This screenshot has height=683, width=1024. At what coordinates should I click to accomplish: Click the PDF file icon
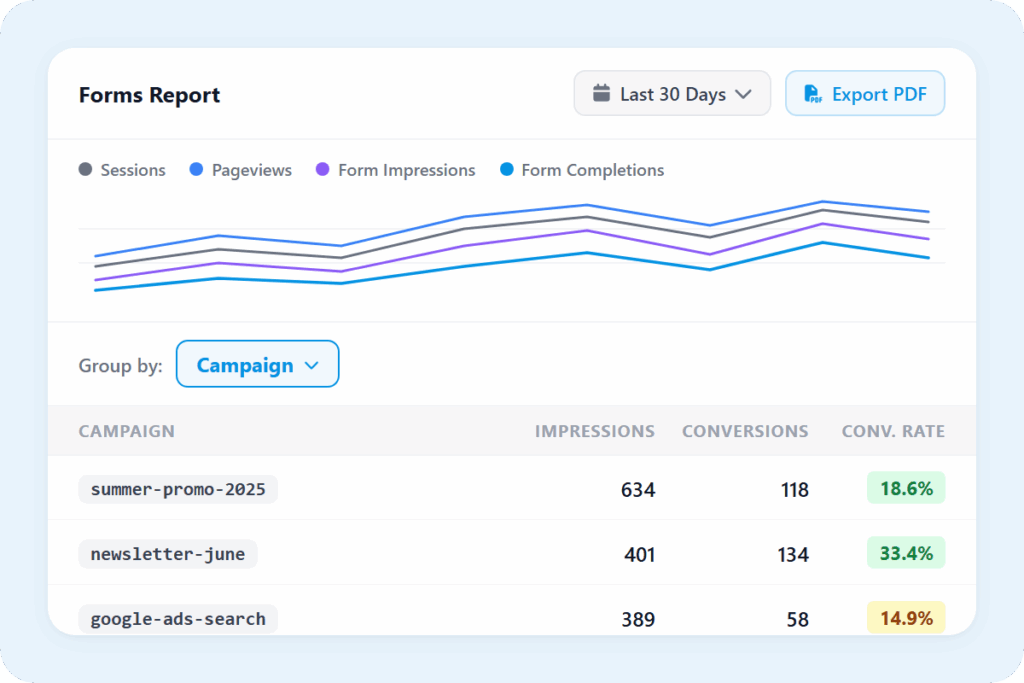click(813, 94)
